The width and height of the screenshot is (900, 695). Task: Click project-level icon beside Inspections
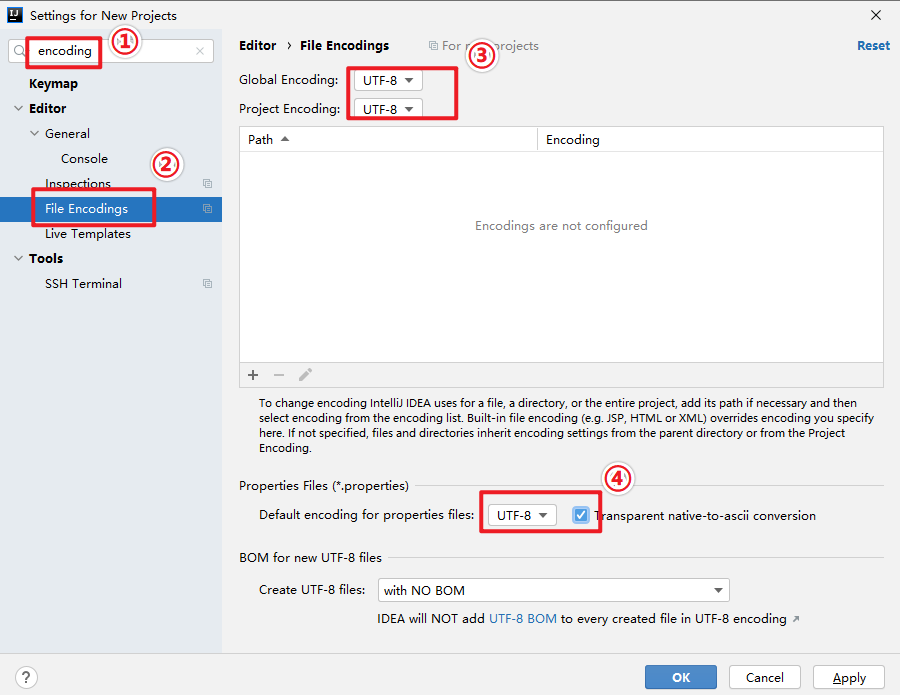(208, 184)
